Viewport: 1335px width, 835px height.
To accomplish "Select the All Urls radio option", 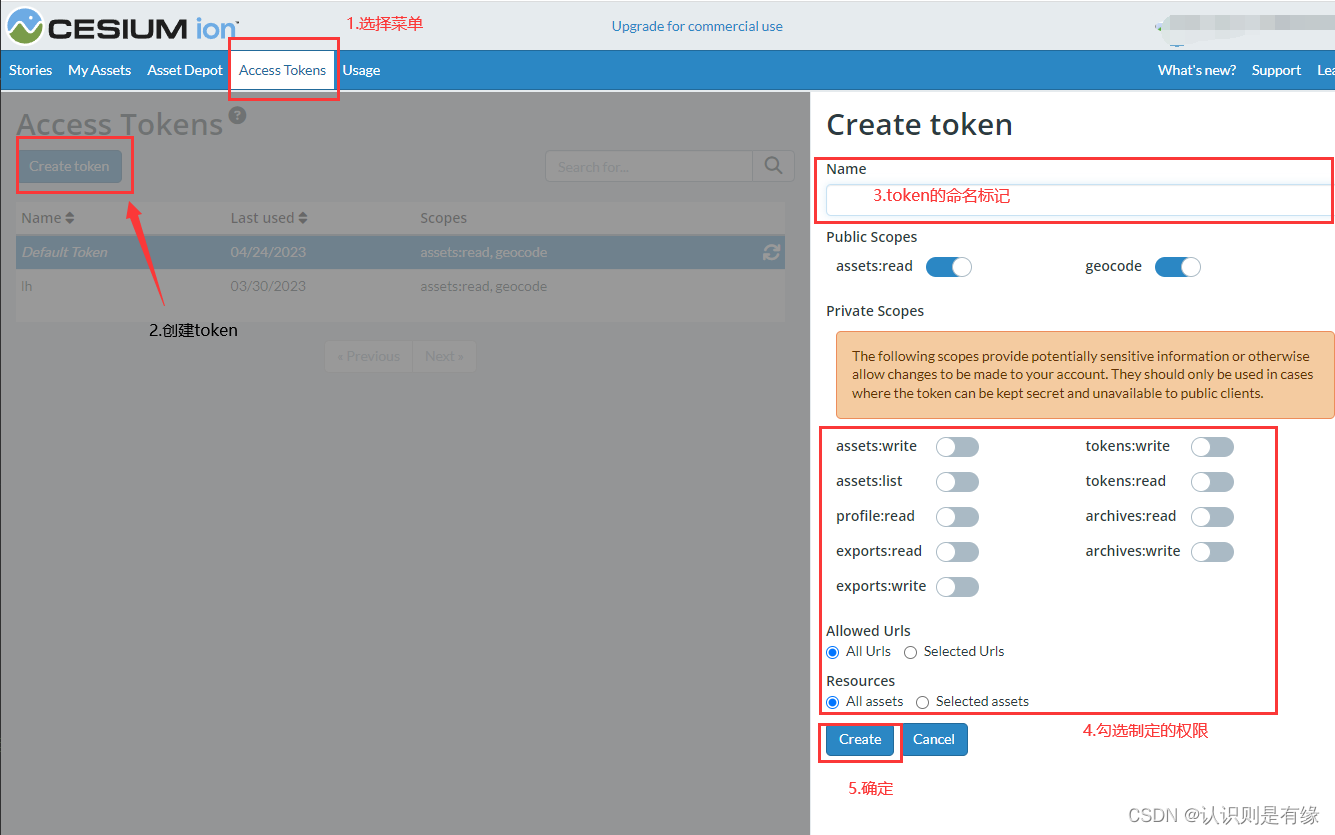I will coord(833,652).
